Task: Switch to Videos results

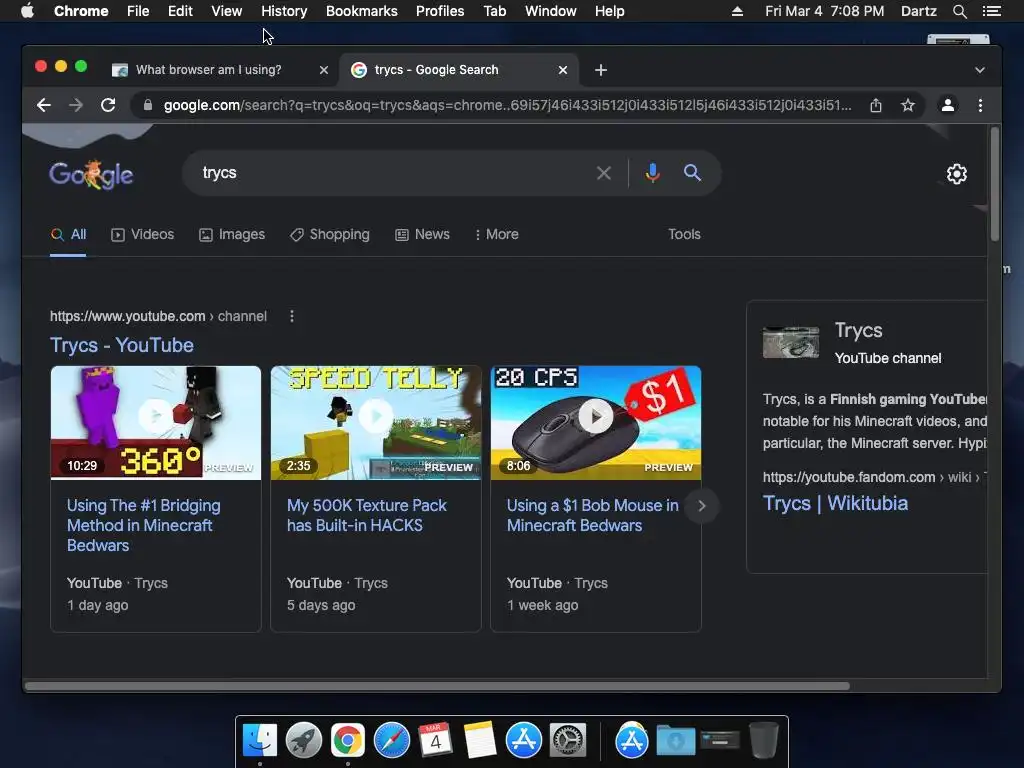Action: click(x=142, y=234)
